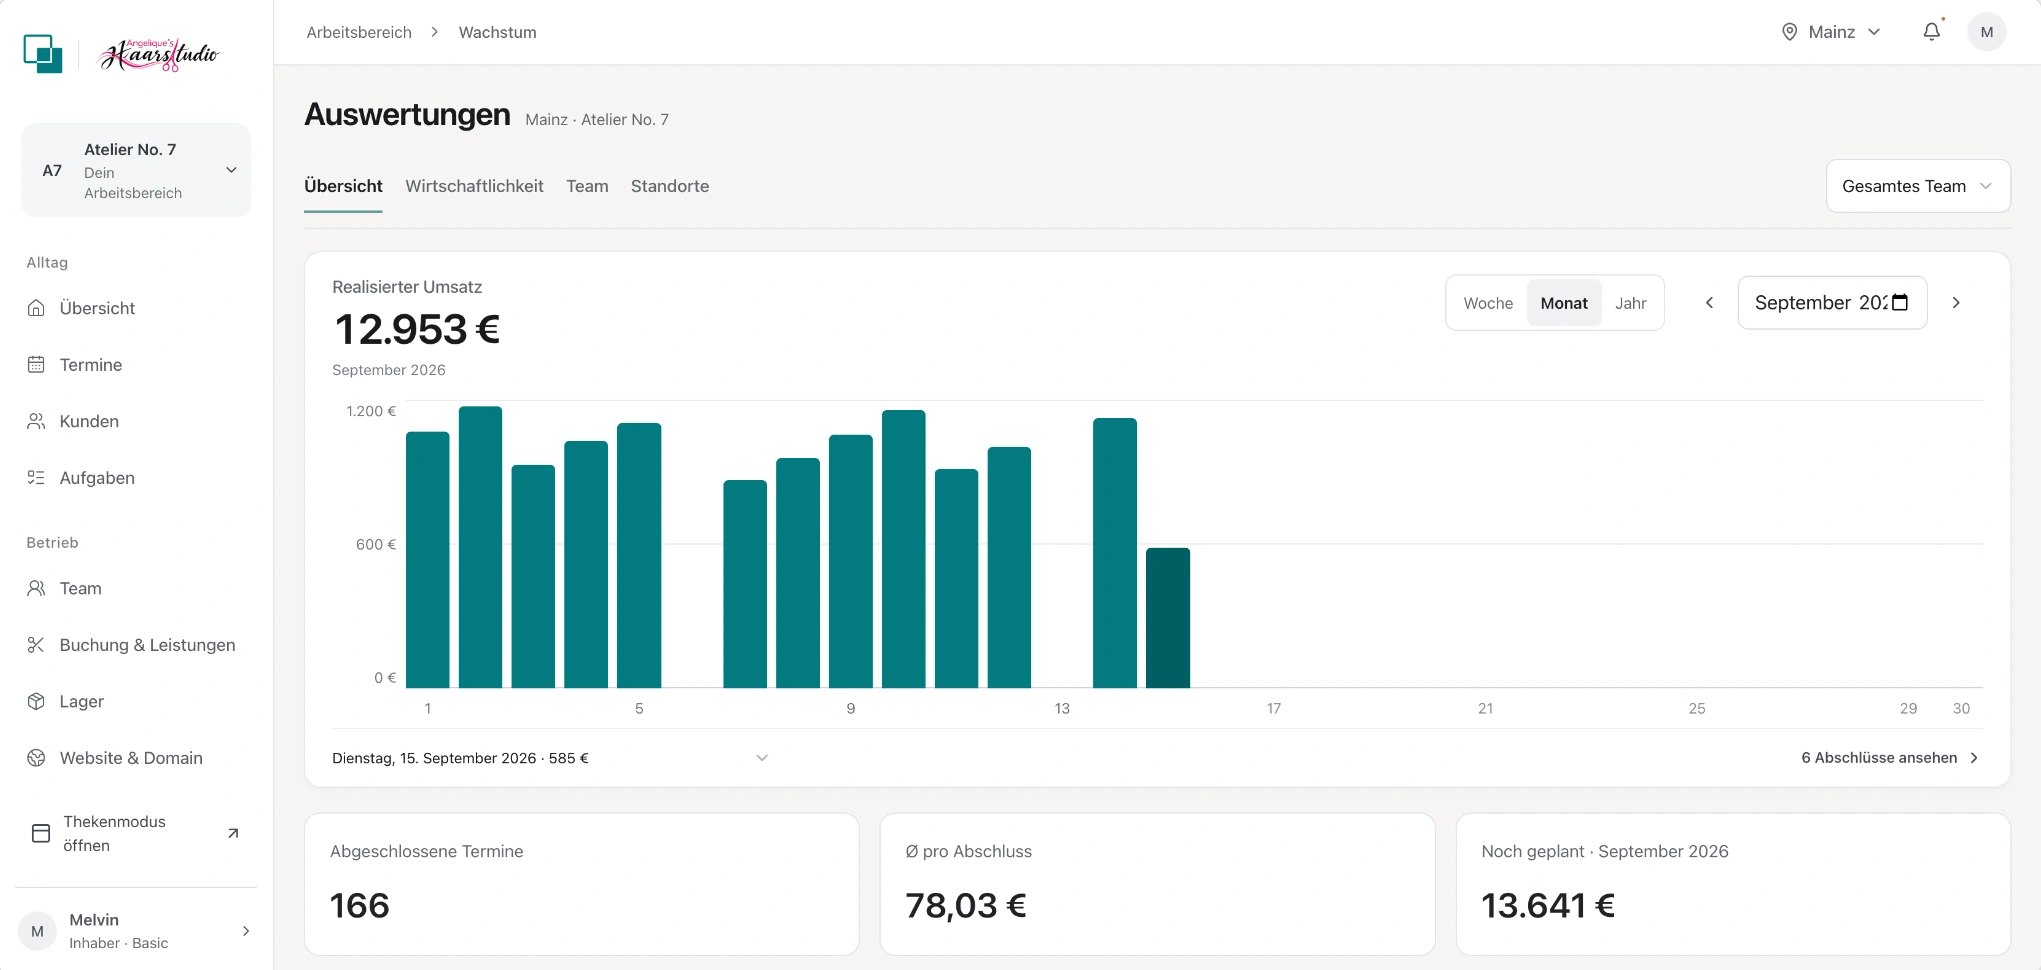This screenshot has width=2041, height=970.
Task: Open notifications bell
Action: point(1932,32)
